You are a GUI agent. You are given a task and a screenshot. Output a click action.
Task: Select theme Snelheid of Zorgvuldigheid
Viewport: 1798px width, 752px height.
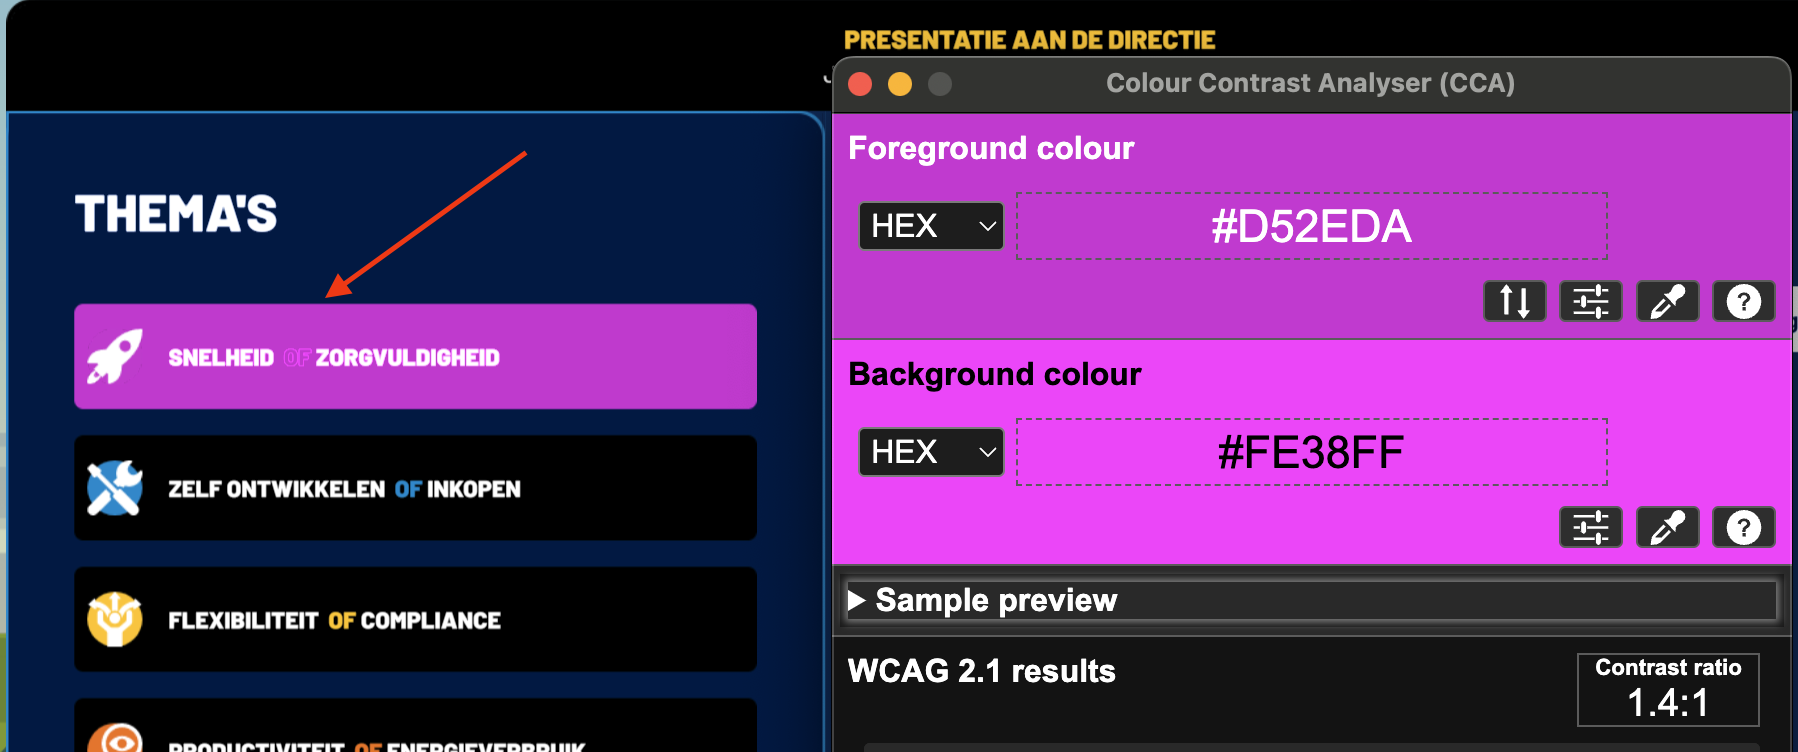pos(415,357)
